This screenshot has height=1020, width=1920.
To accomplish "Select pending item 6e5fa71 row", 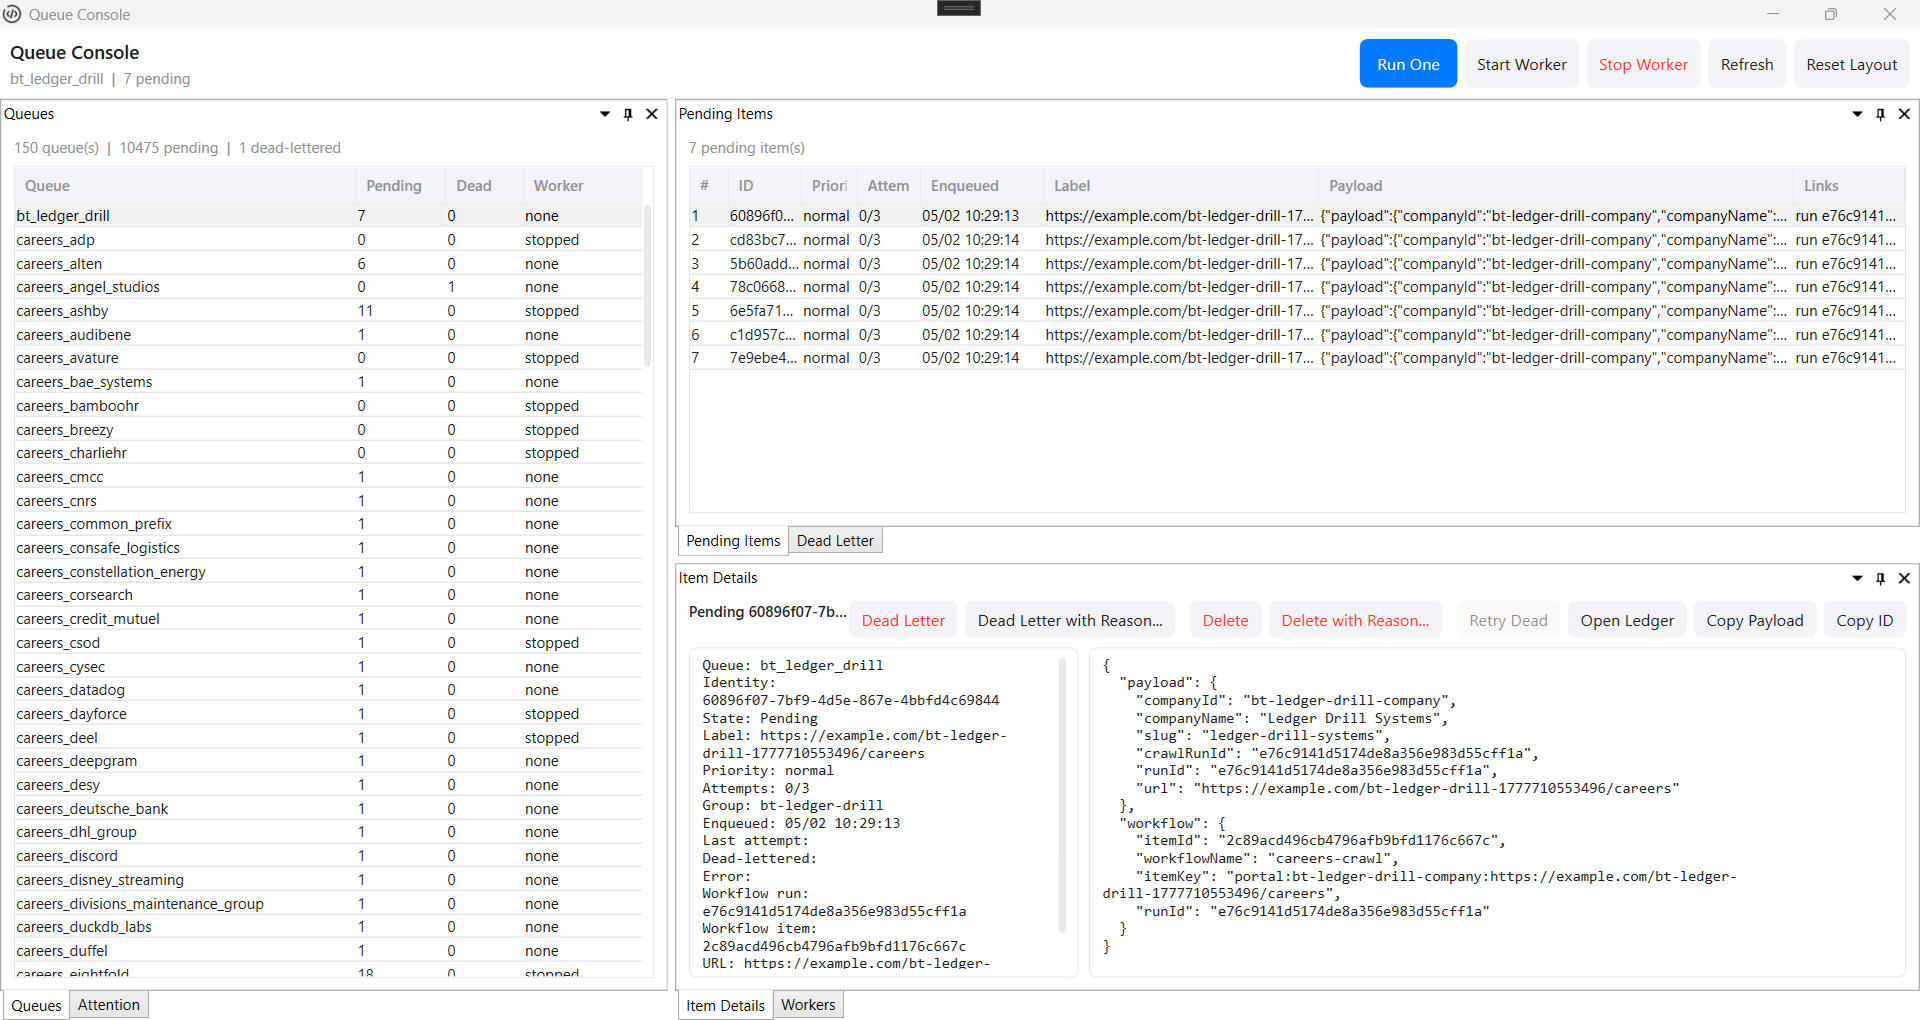I will (1297, 311).
